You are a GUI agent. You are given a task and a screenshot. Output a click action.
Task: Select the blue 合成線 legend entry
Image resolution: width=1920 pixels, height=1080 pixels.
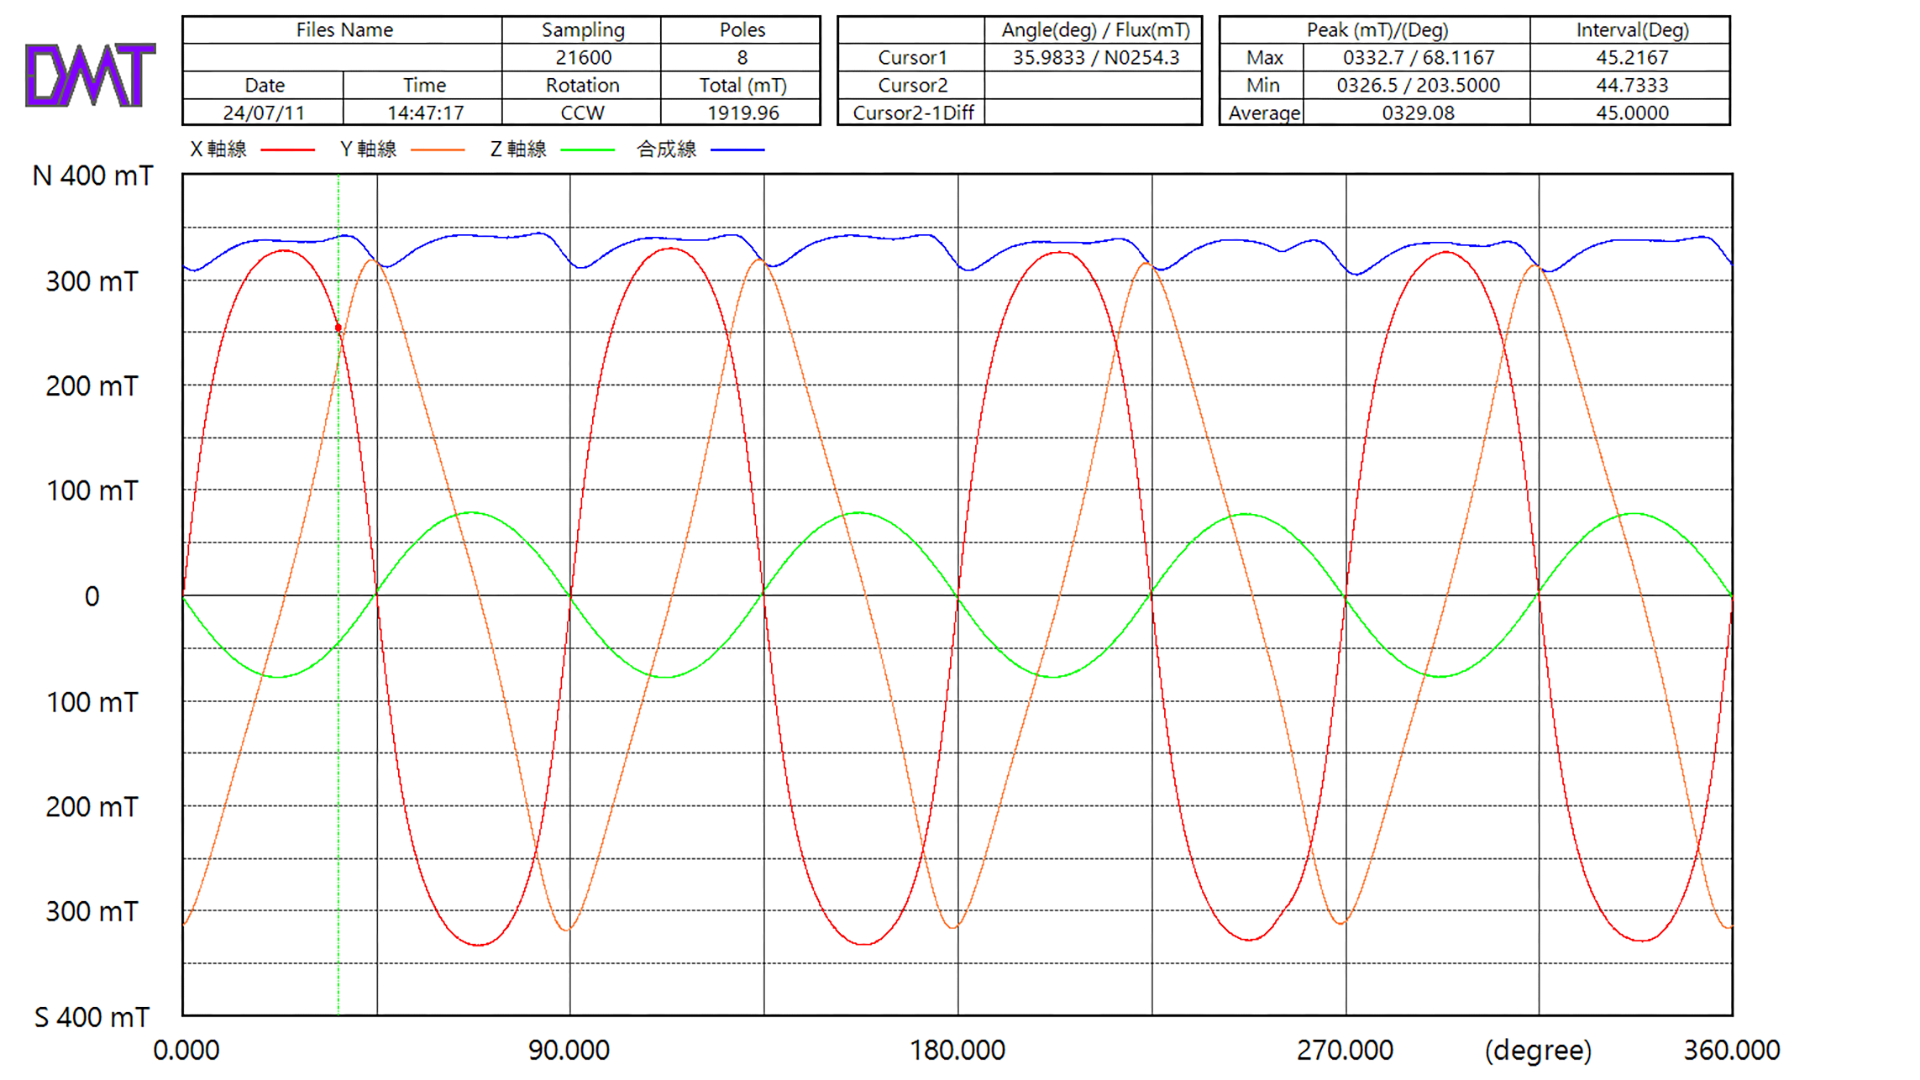coord(737,150)
